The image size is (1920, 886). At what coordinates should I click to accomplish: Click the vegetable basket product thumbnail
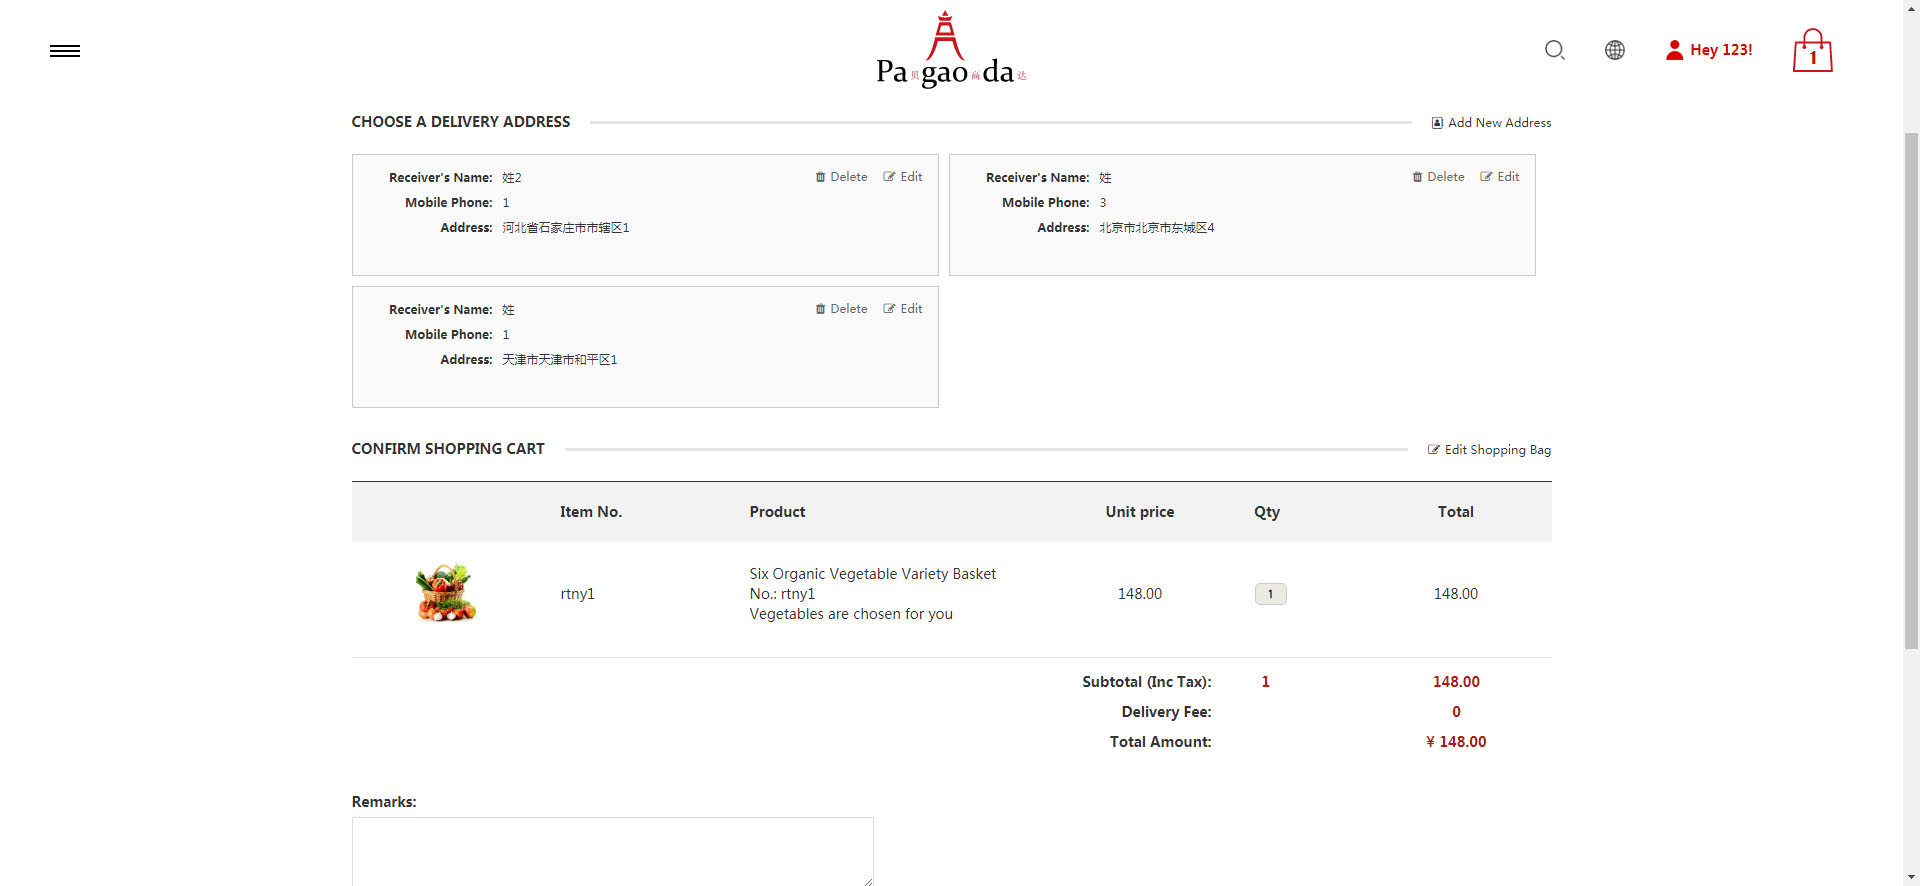446,593
